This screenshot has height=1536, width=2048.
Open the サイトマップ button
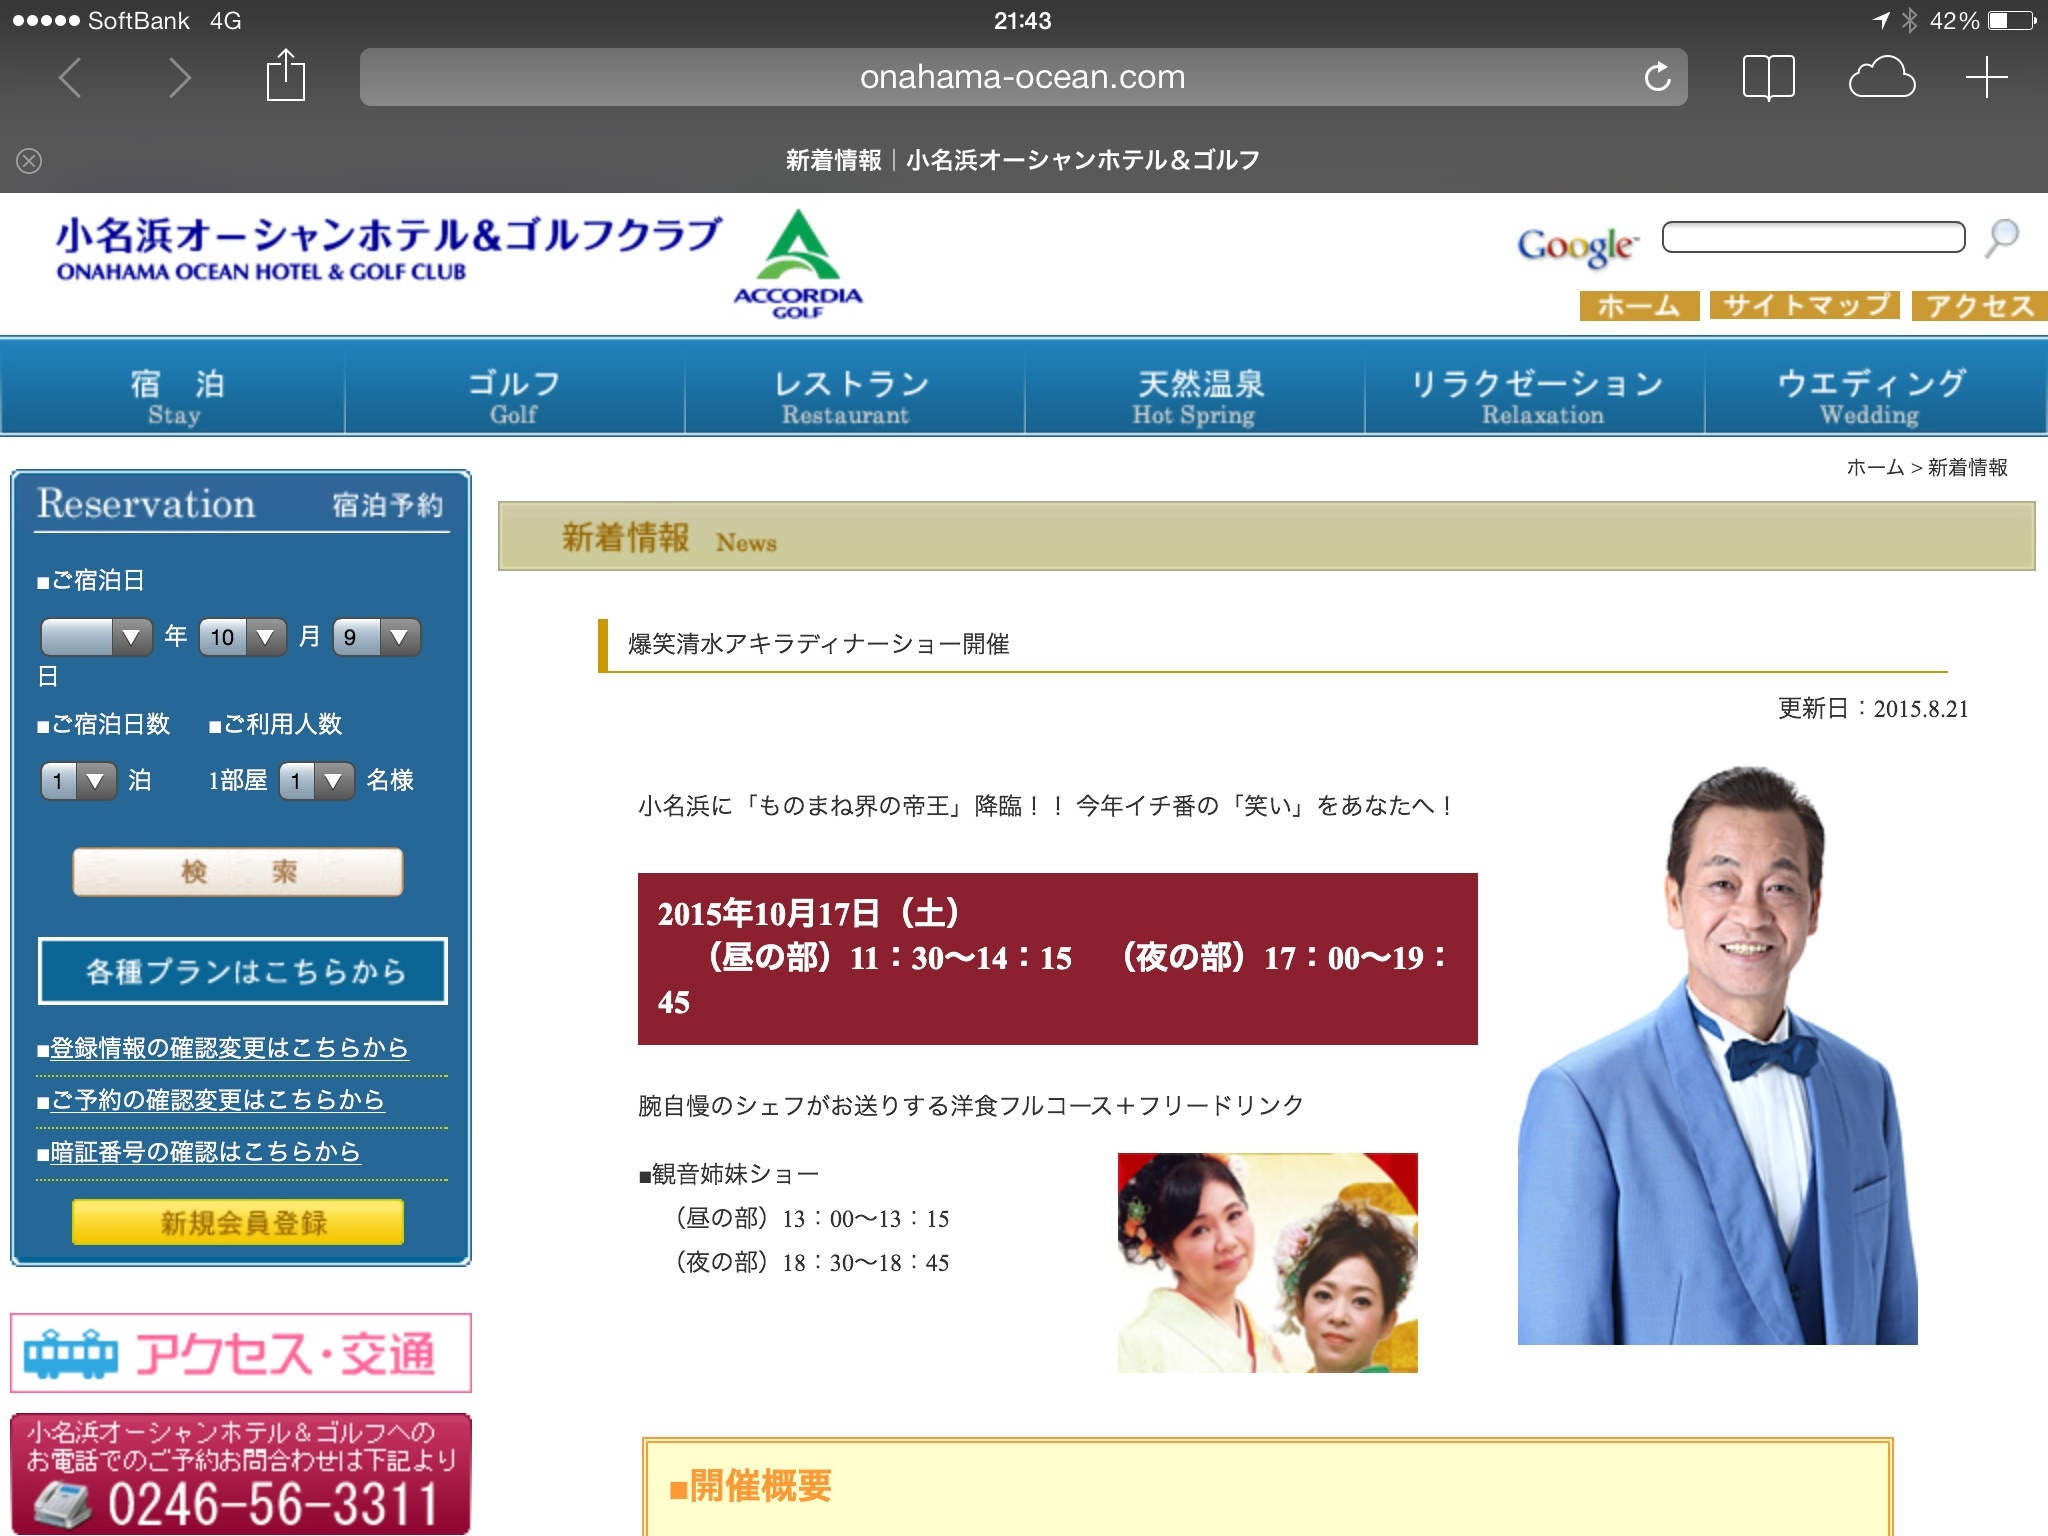point(1805,305)
